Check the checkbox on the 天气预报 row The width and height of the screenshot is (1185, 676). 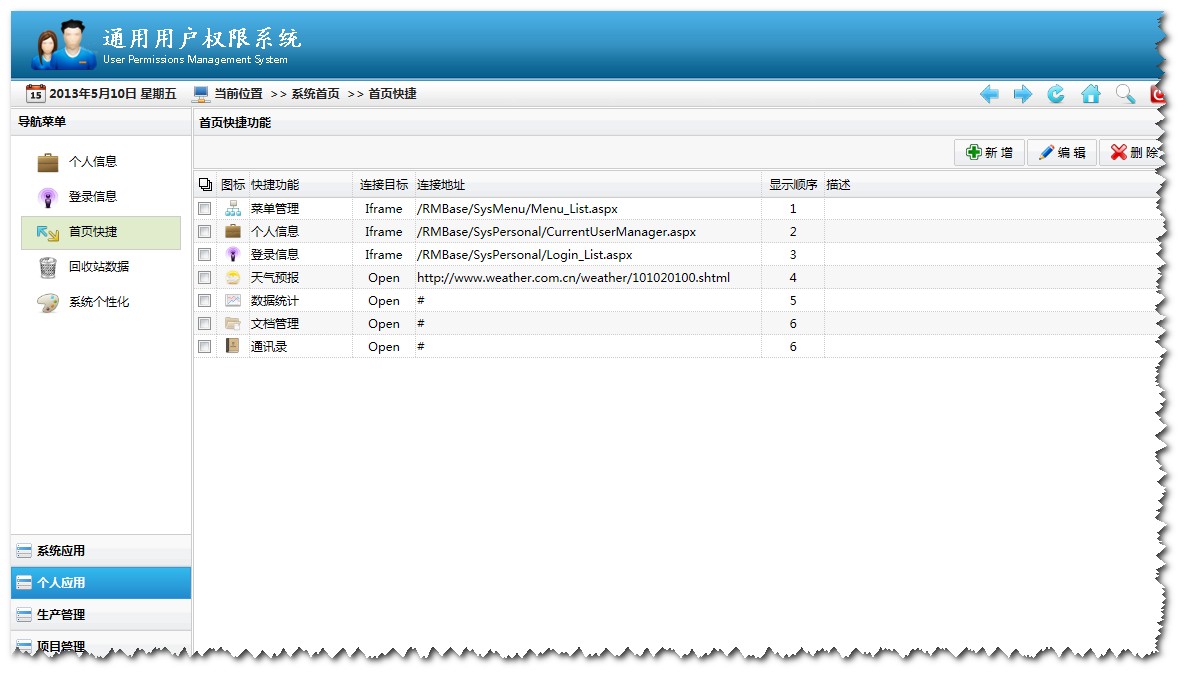coord(204,277)
